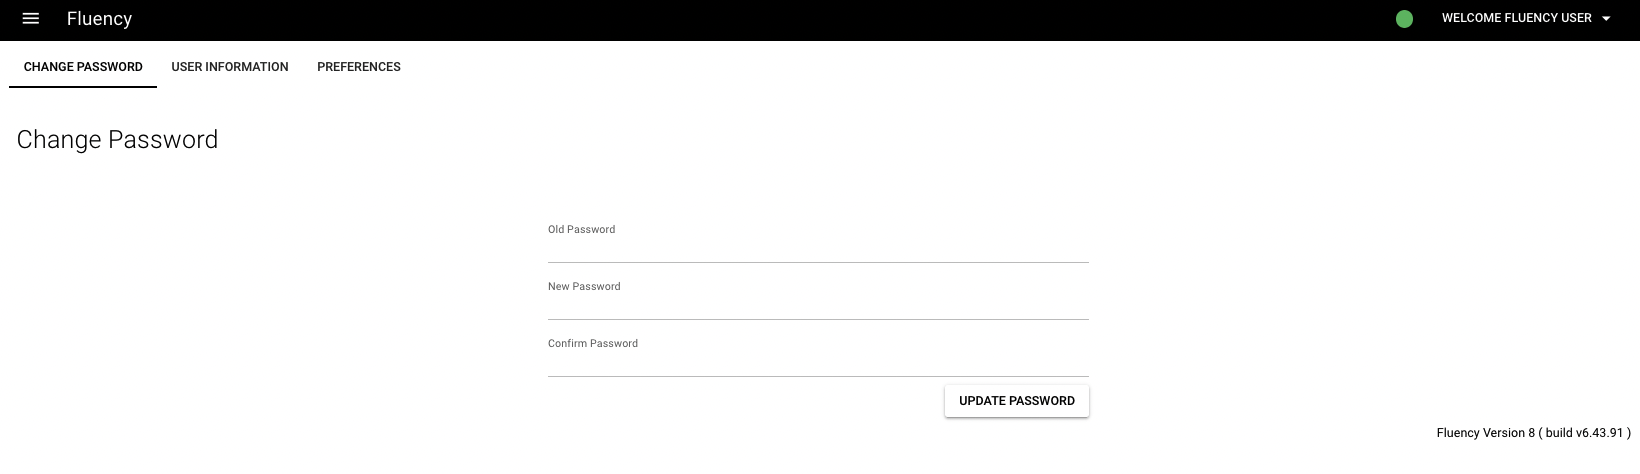1640x474 pixels.
Task: Focus the New Password input field
Action: coord(818,306)
